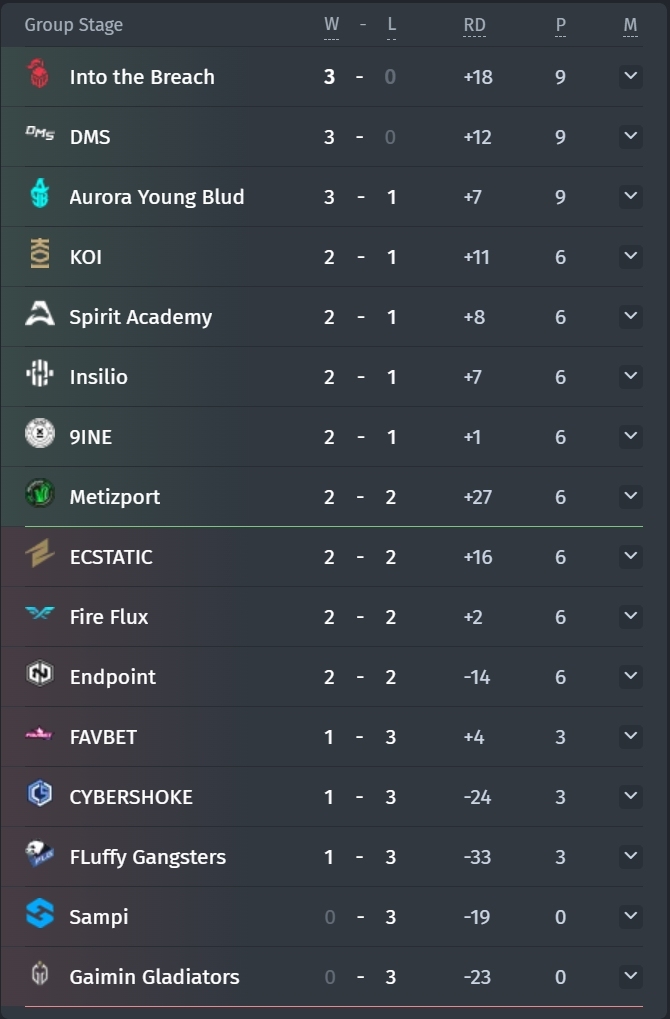670x1019 pixels.
Task: Click the Spirit Academy logo
Action: [x=40, y=314]
